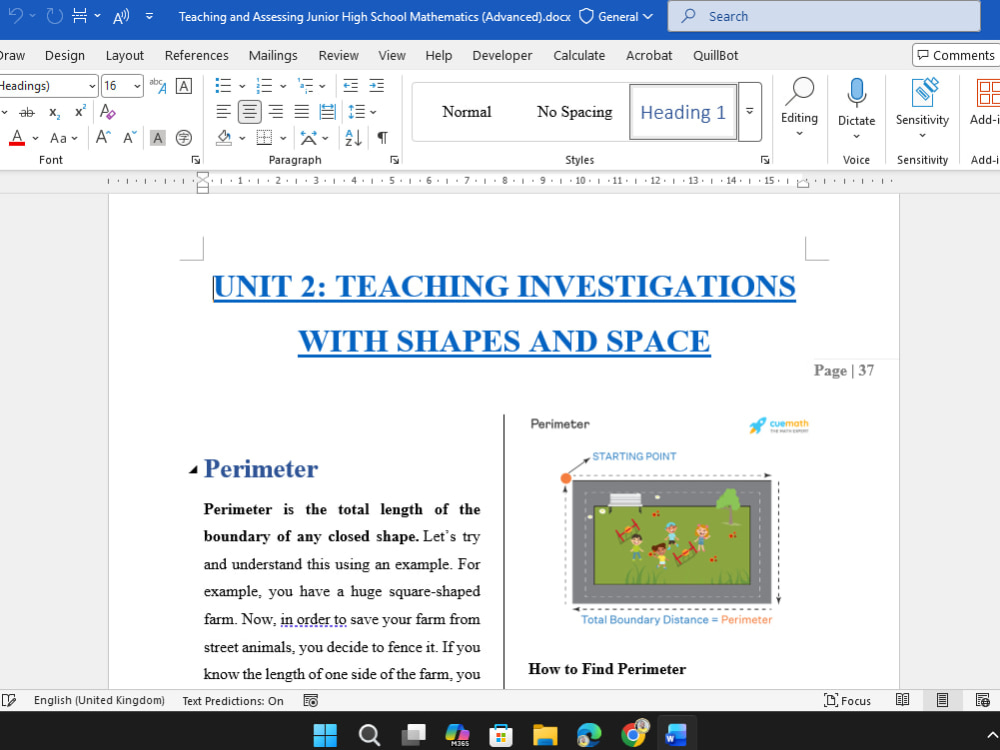Expand the borders dropdown arrow

tap(283, 138)
